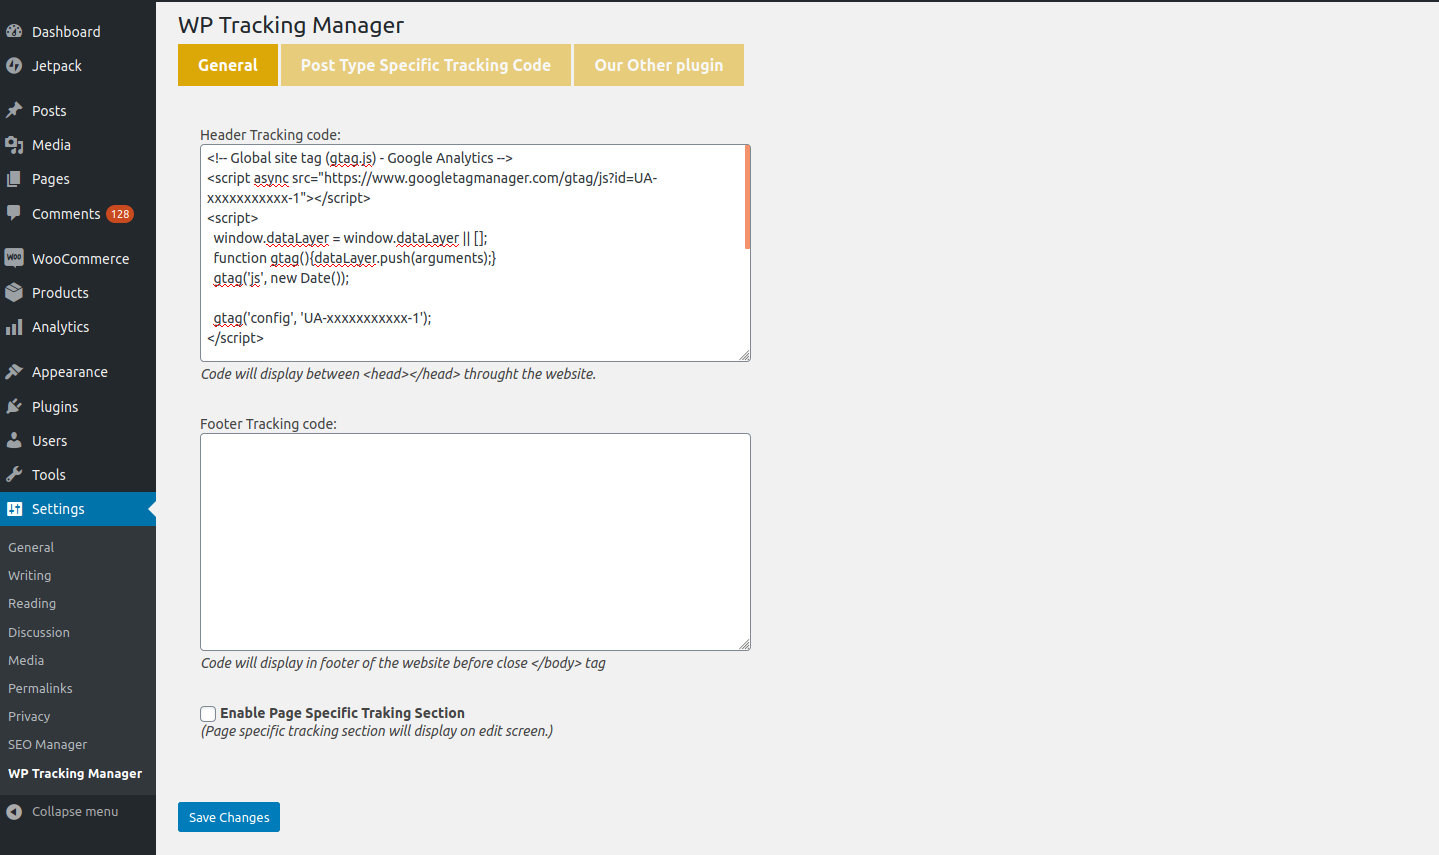This screenshot has width=1439, height=855.
Task: Switch to the General tab
Action: pyautogui.click(x=228, y=65)
